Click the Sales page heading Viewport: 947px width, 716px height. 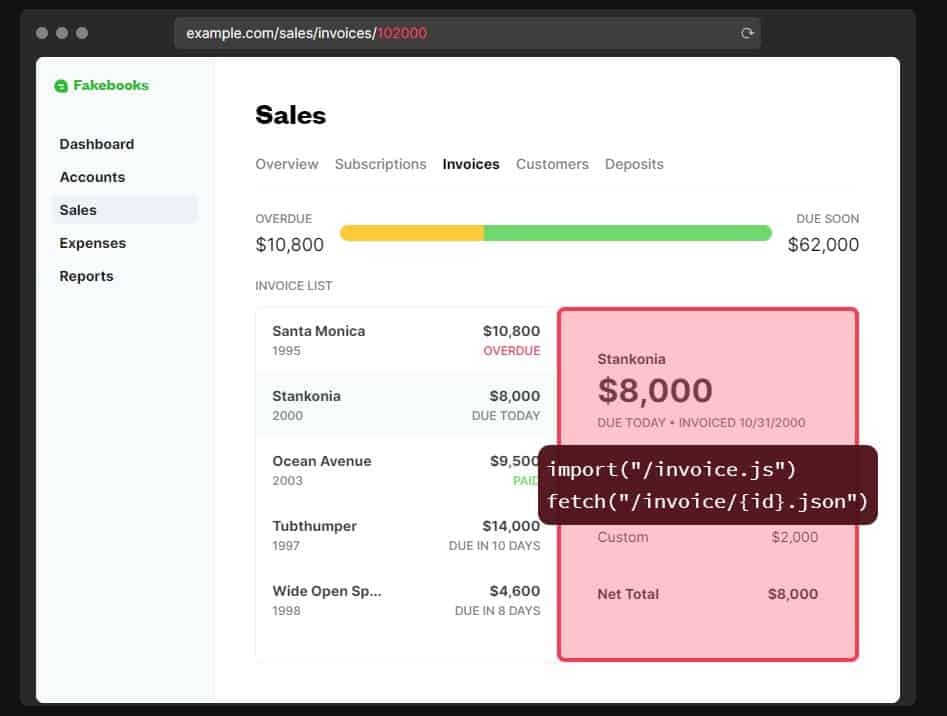(x=291, y=115)
